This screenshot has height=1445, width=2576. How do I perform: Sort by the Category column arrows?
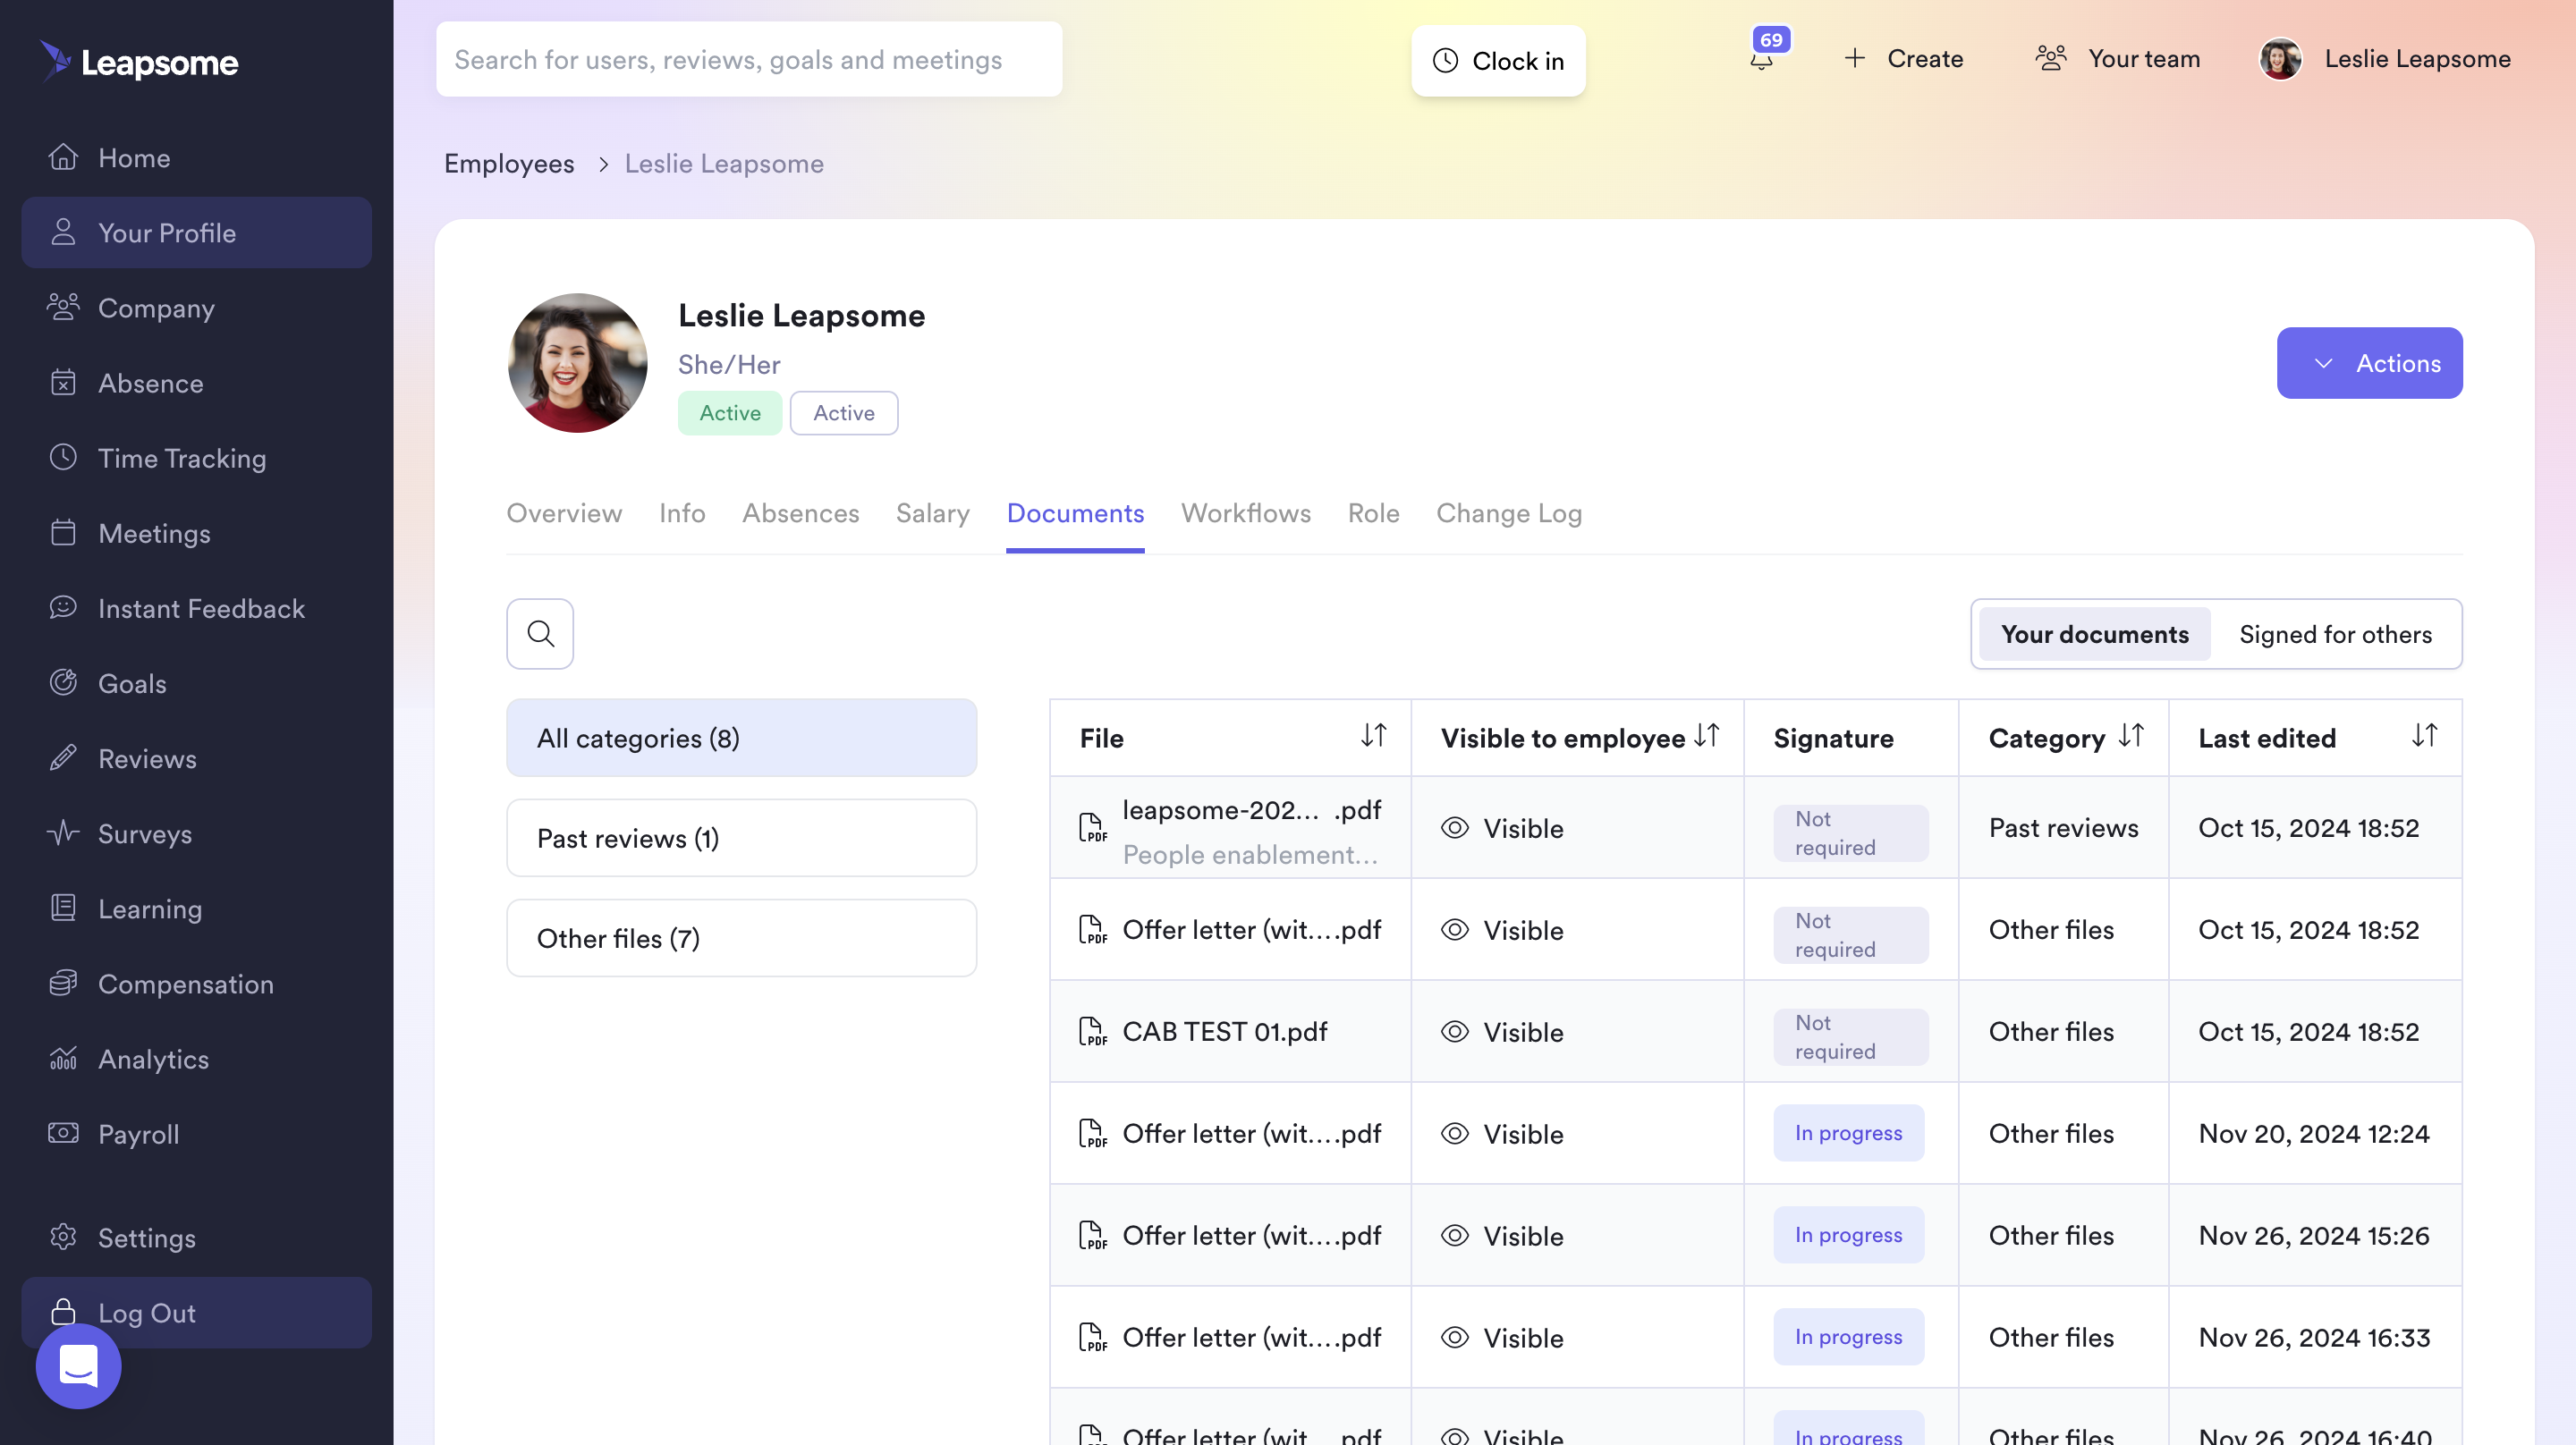(x=2131, y=736)
